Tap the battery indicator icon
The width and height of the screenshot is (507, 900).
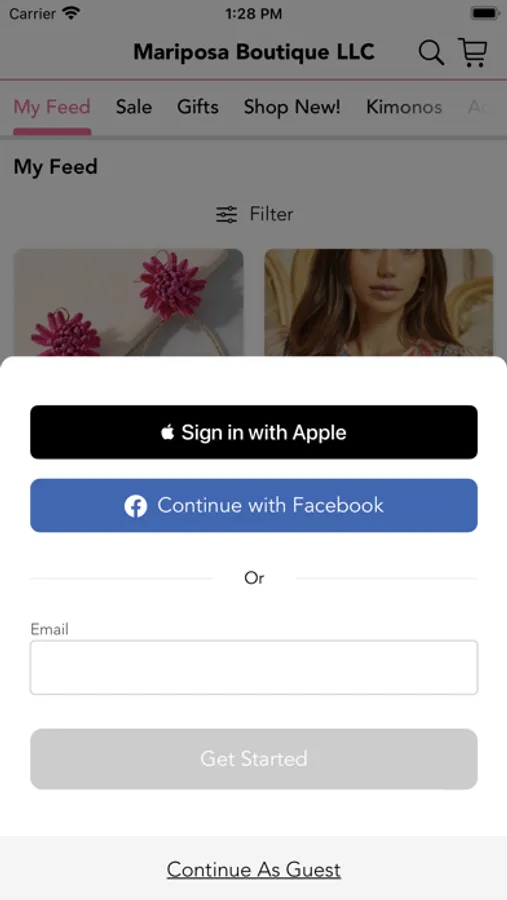(485, 13)
